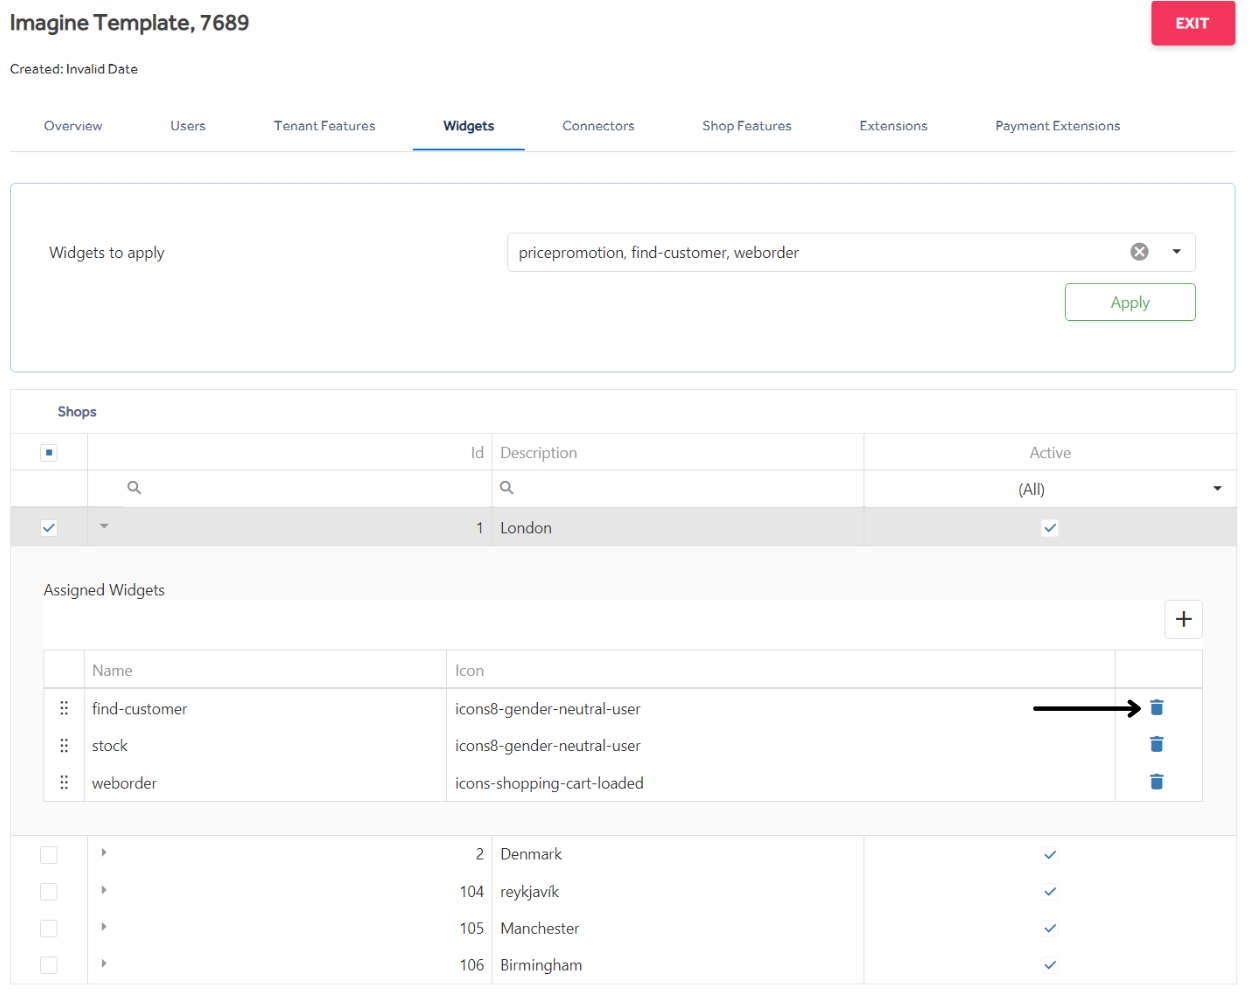The image size is (1252, 1000).
Task: Uncheck the London row selection checkbox
Action: click(x=49, y=528)
